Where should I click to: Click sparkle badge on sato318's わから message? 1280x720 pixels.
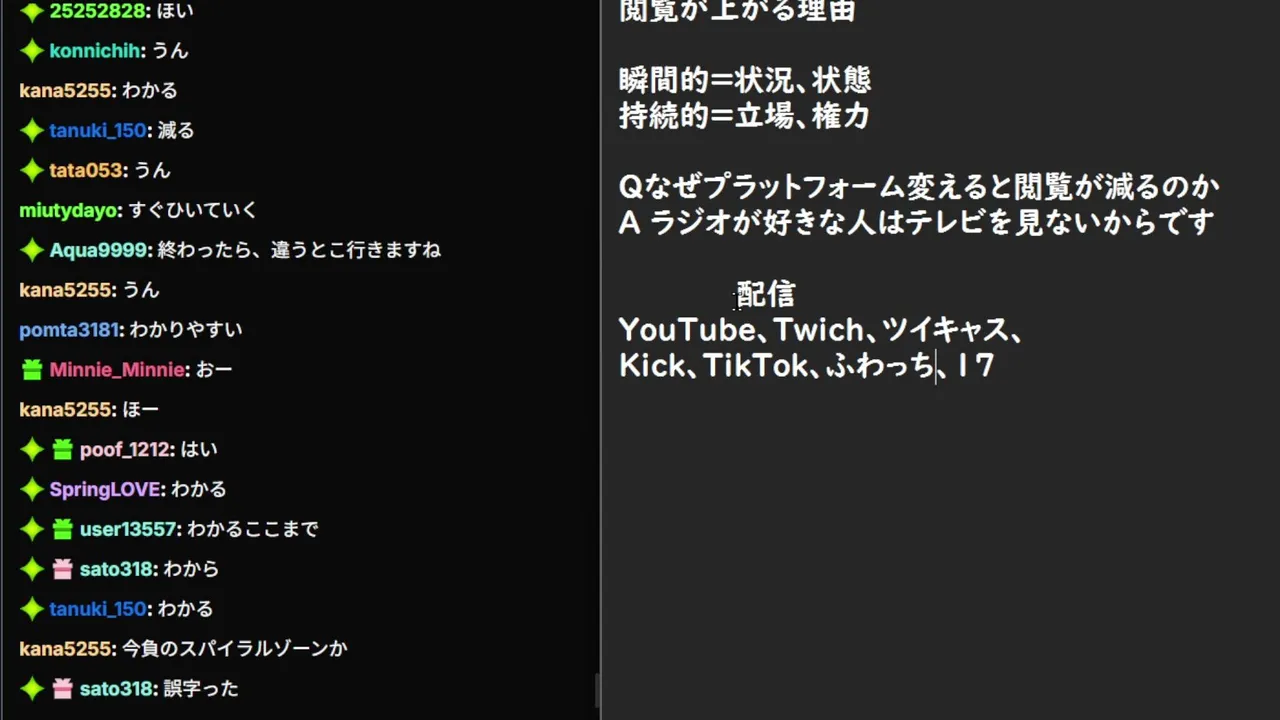(x=32, y=569)
